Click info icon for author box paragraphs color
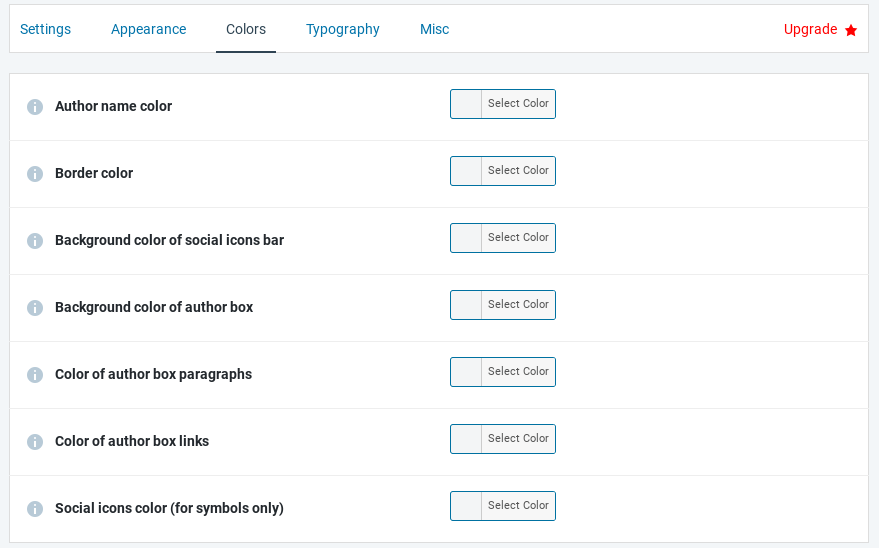This screenshot has height=548, width=879. tap(35, 375)
